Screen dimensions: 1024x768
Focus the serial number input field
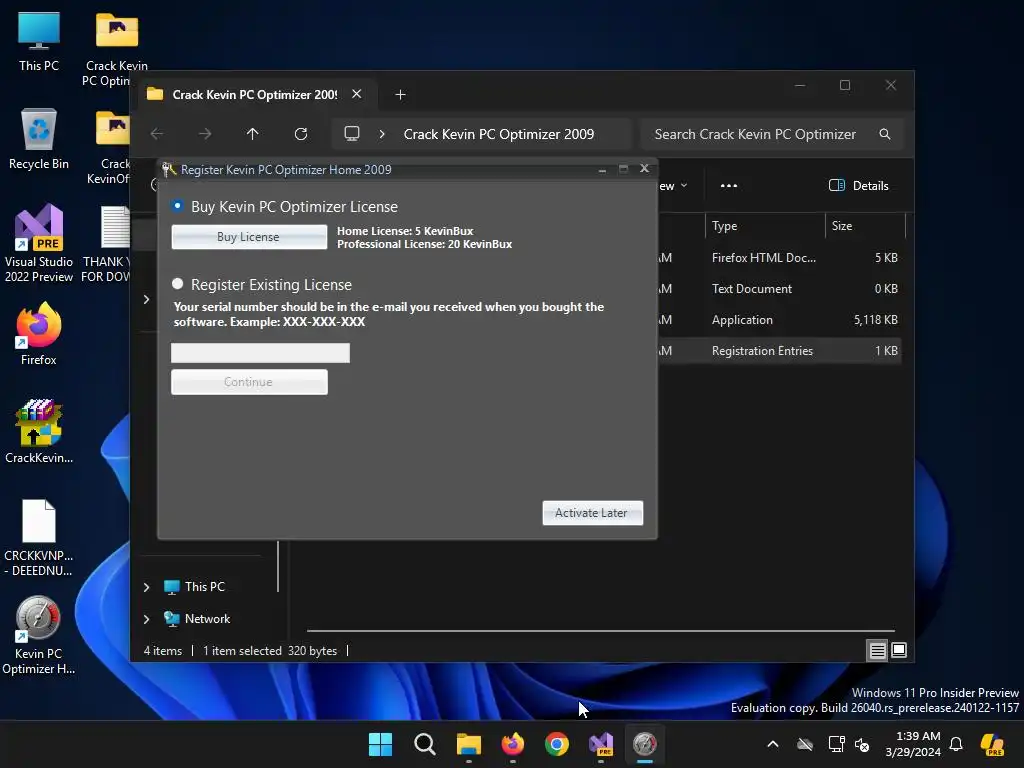click(260, 353)
